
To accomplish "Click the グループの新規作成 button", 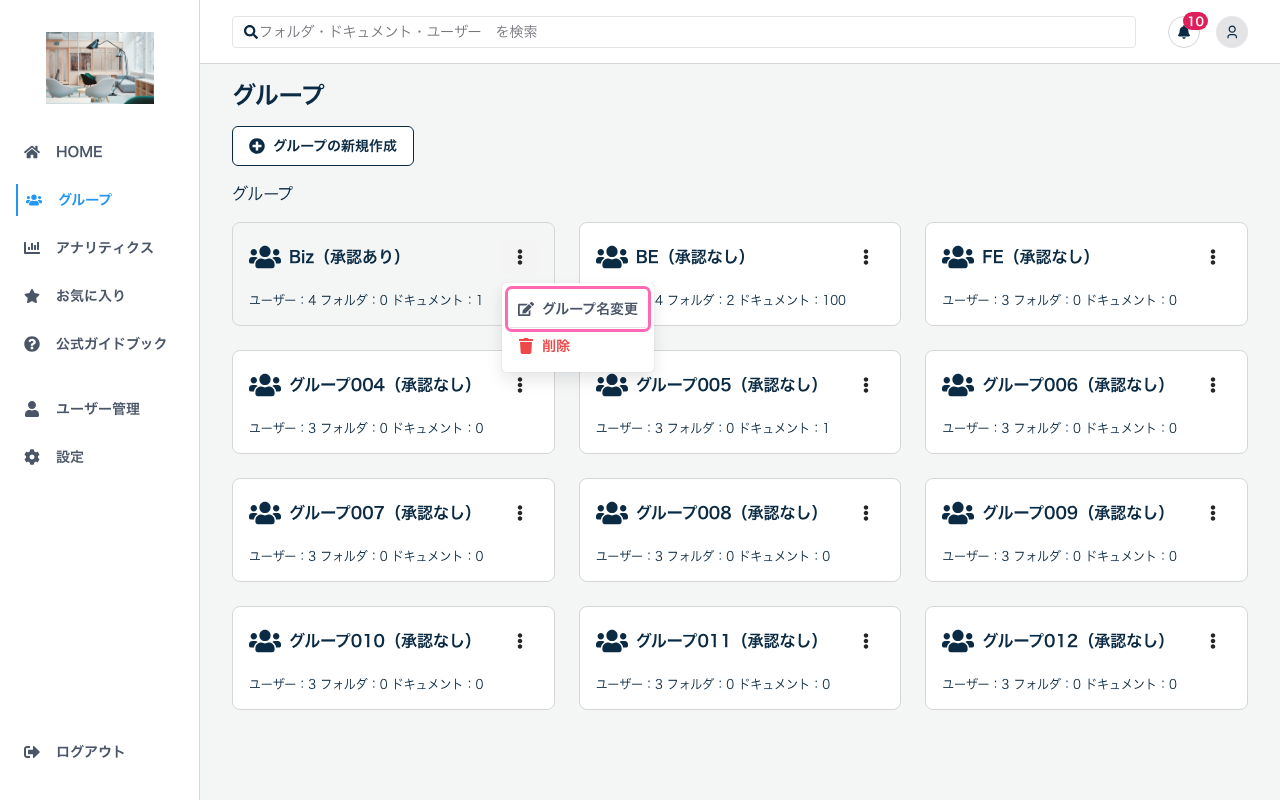I will click(323, 146).
